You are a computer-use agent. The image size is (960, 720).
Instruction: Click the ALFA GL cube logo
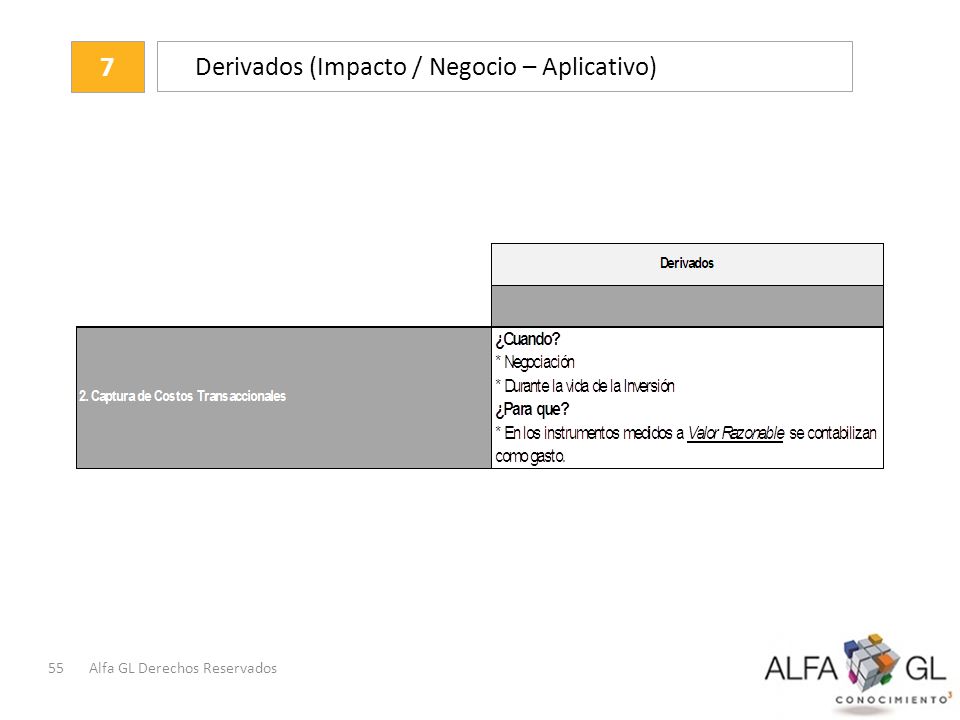point(872,662)
